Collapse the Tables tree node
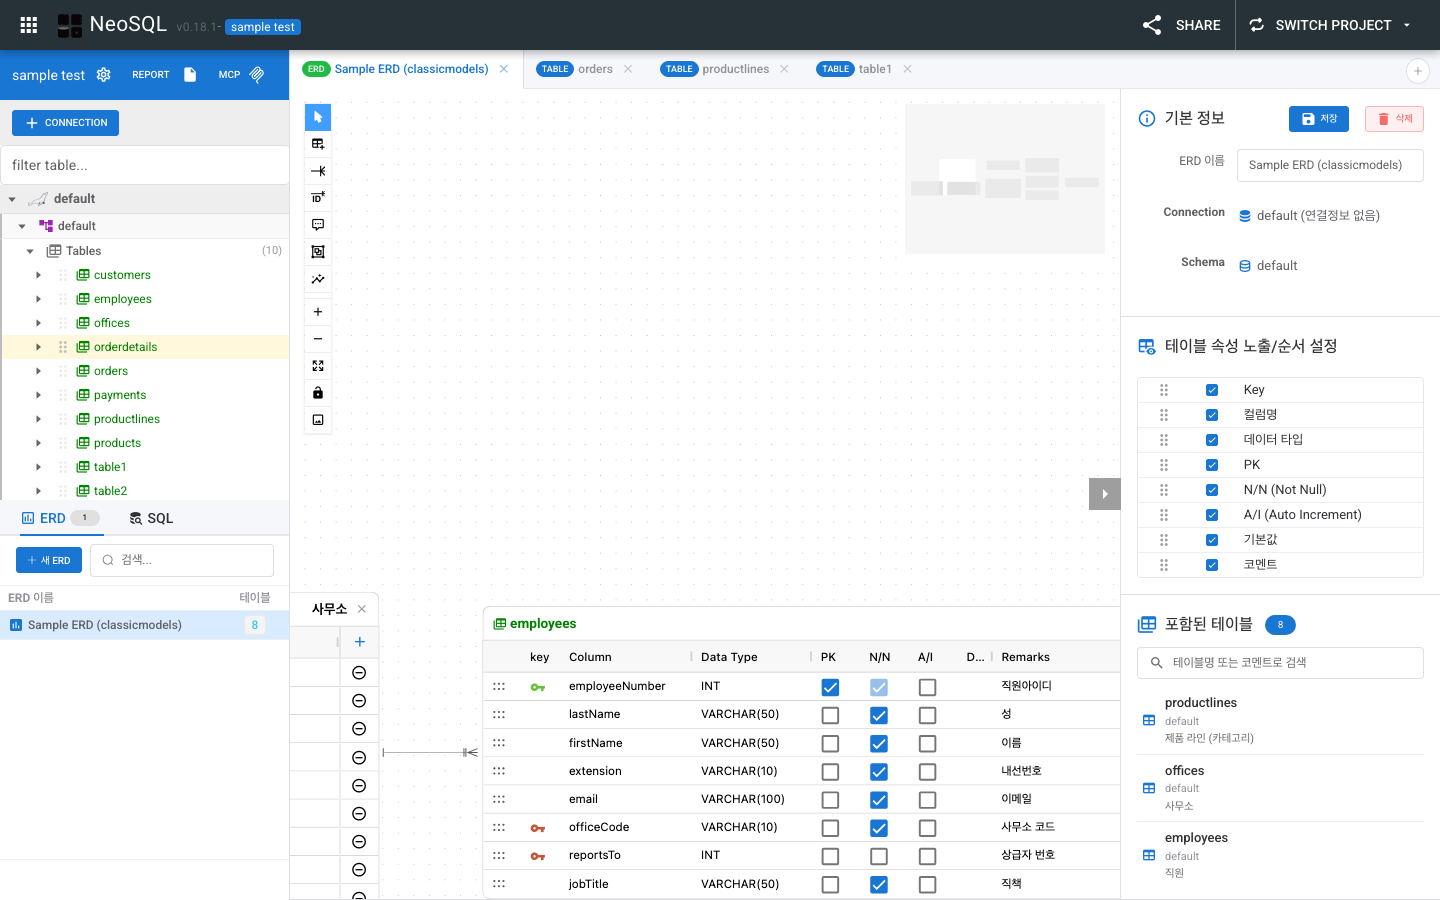 30,250
